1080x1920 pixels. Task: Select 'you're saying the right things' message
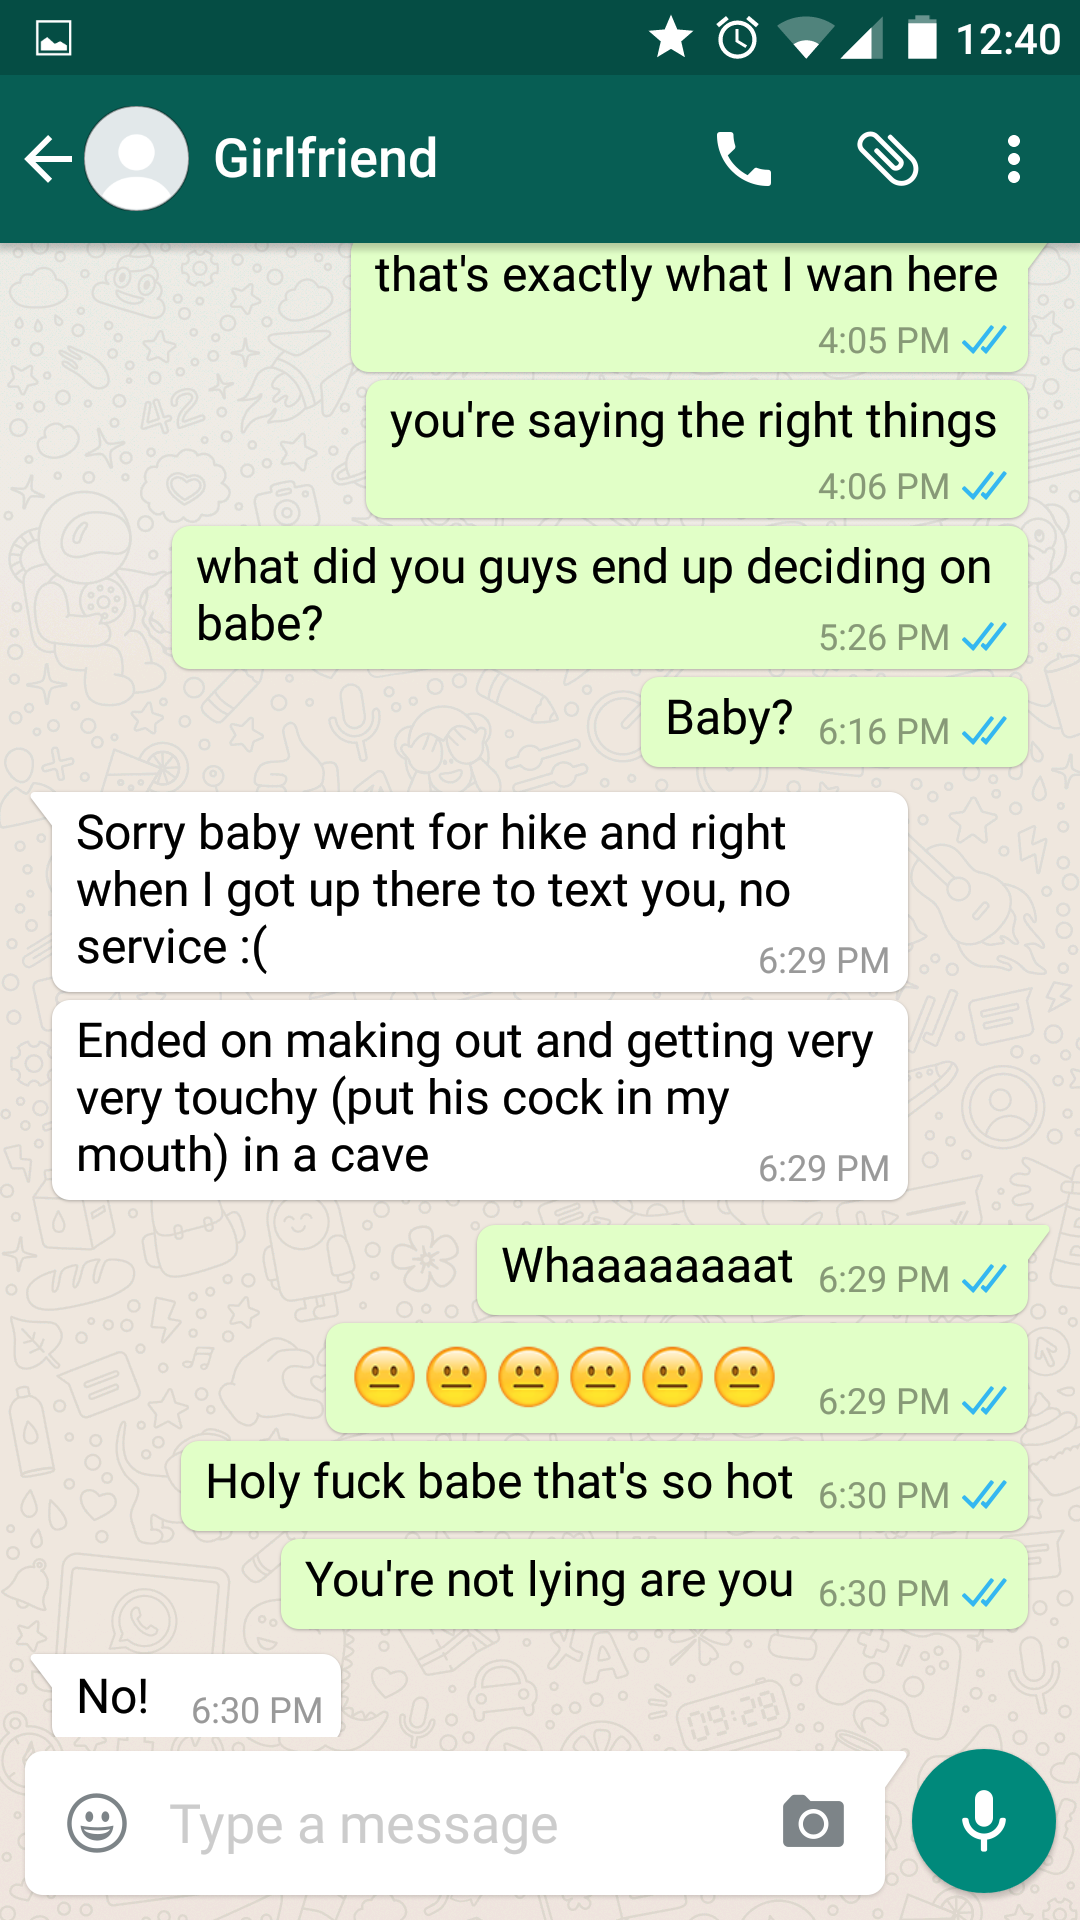(x=697, y=449)
